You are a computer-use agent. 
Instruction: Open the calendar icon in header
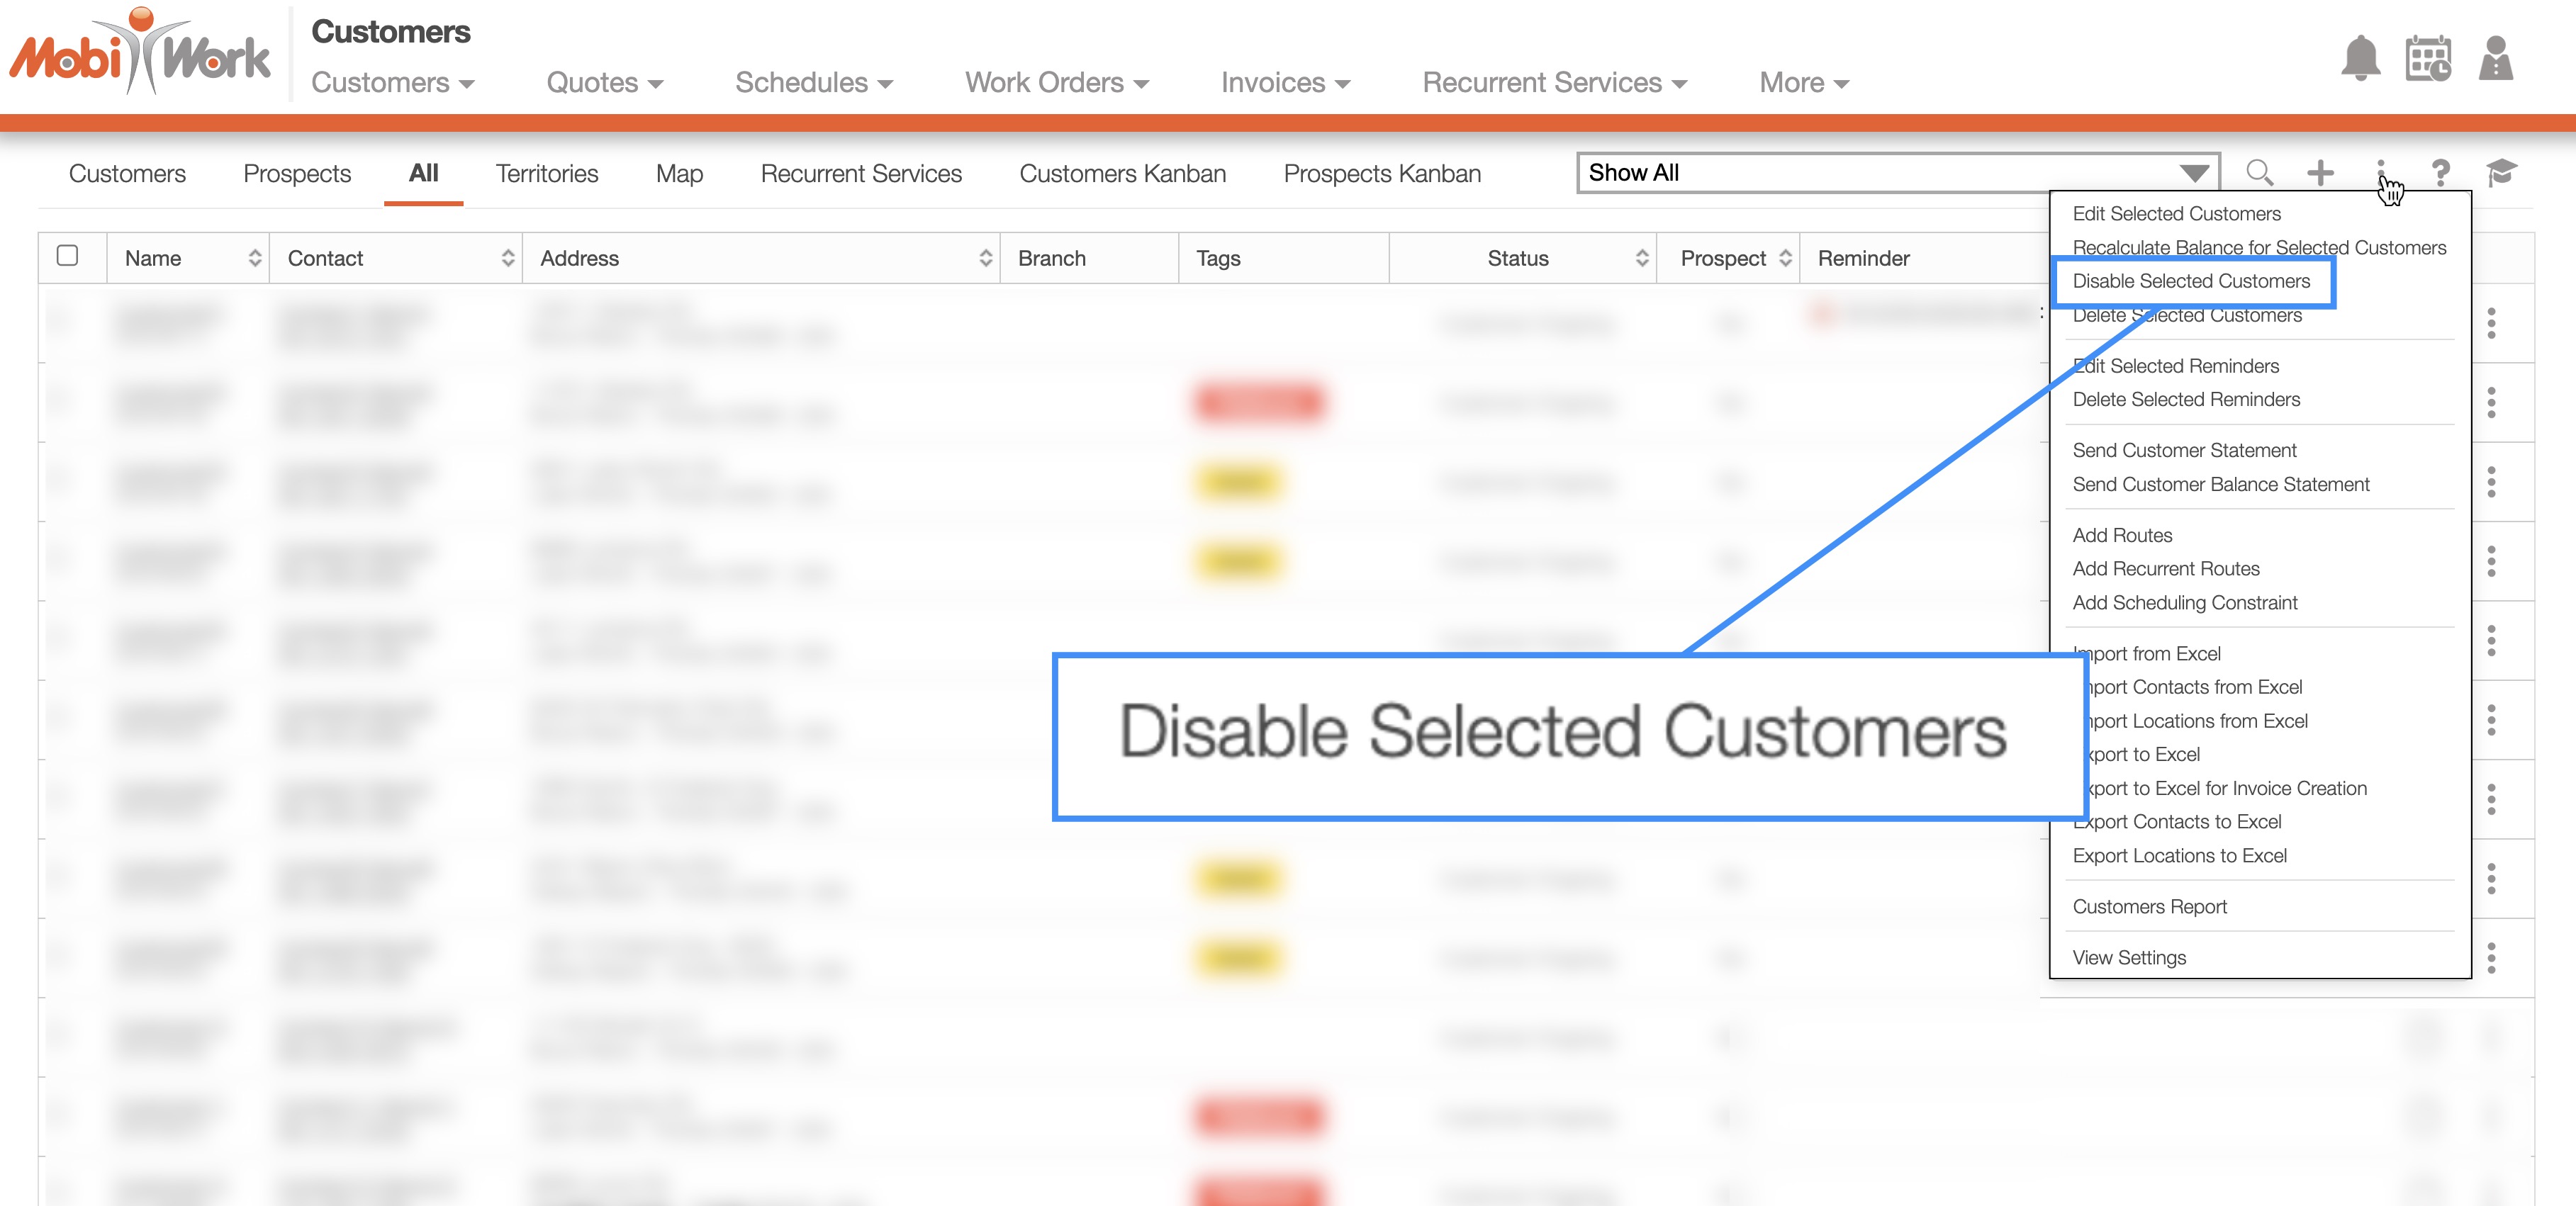[2428, 58]
